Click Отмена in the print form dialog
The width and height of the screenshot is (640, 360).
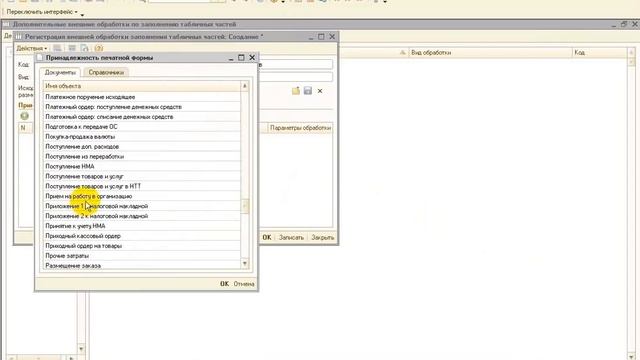[244, 284]
